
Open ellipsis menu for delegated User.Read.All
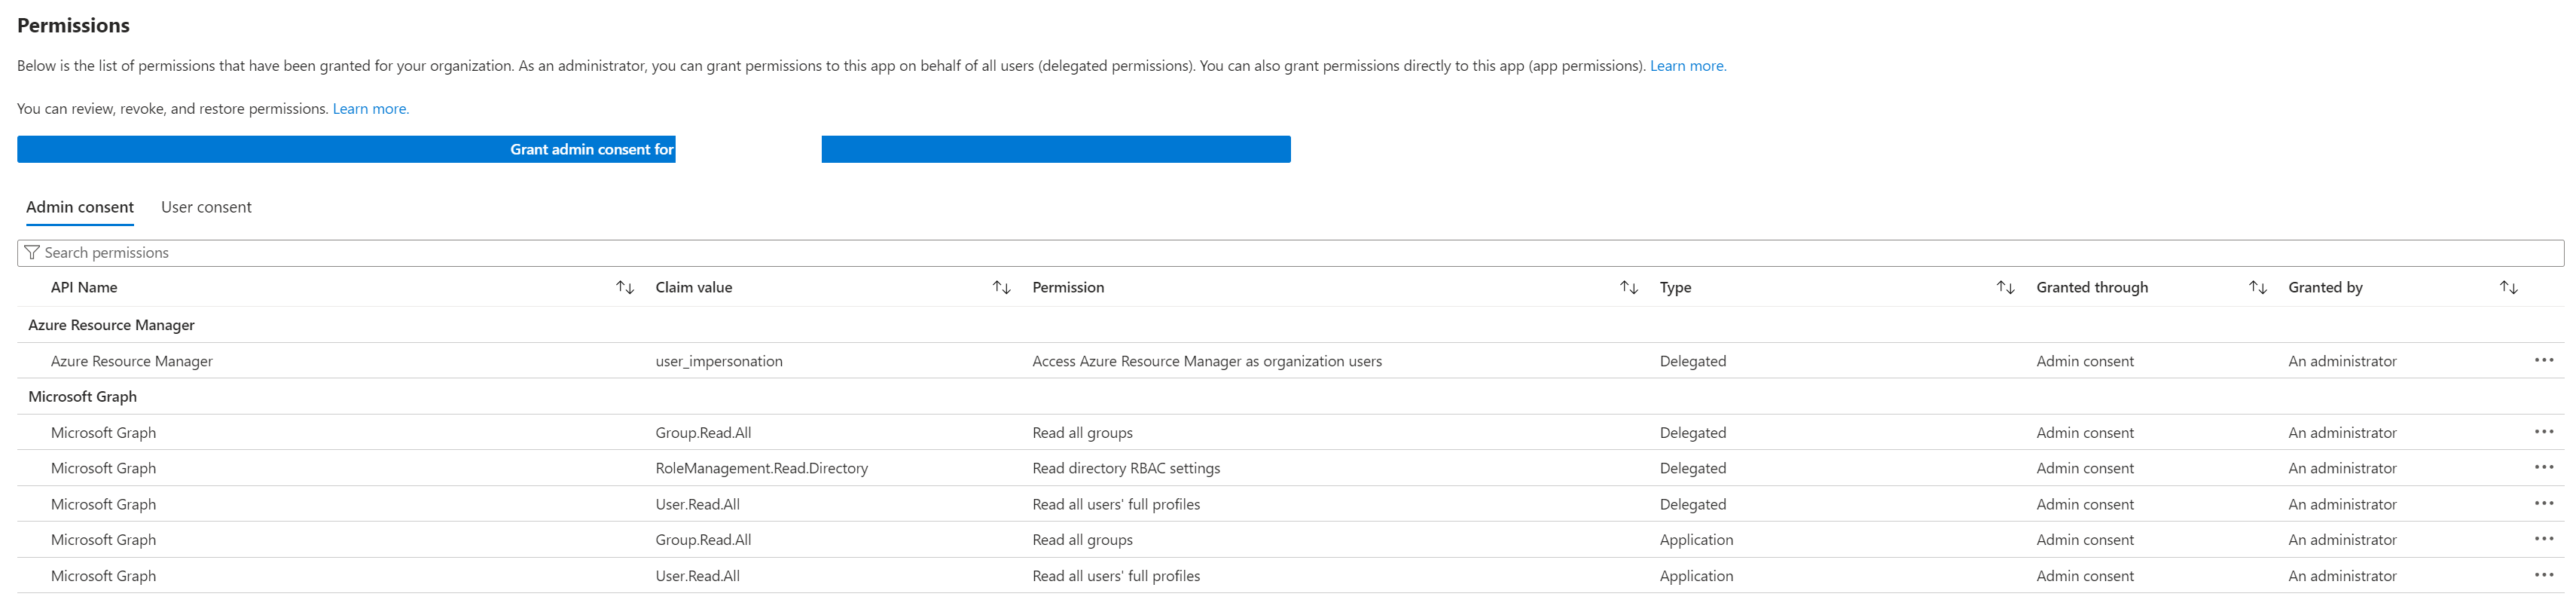coord(2543,504)
